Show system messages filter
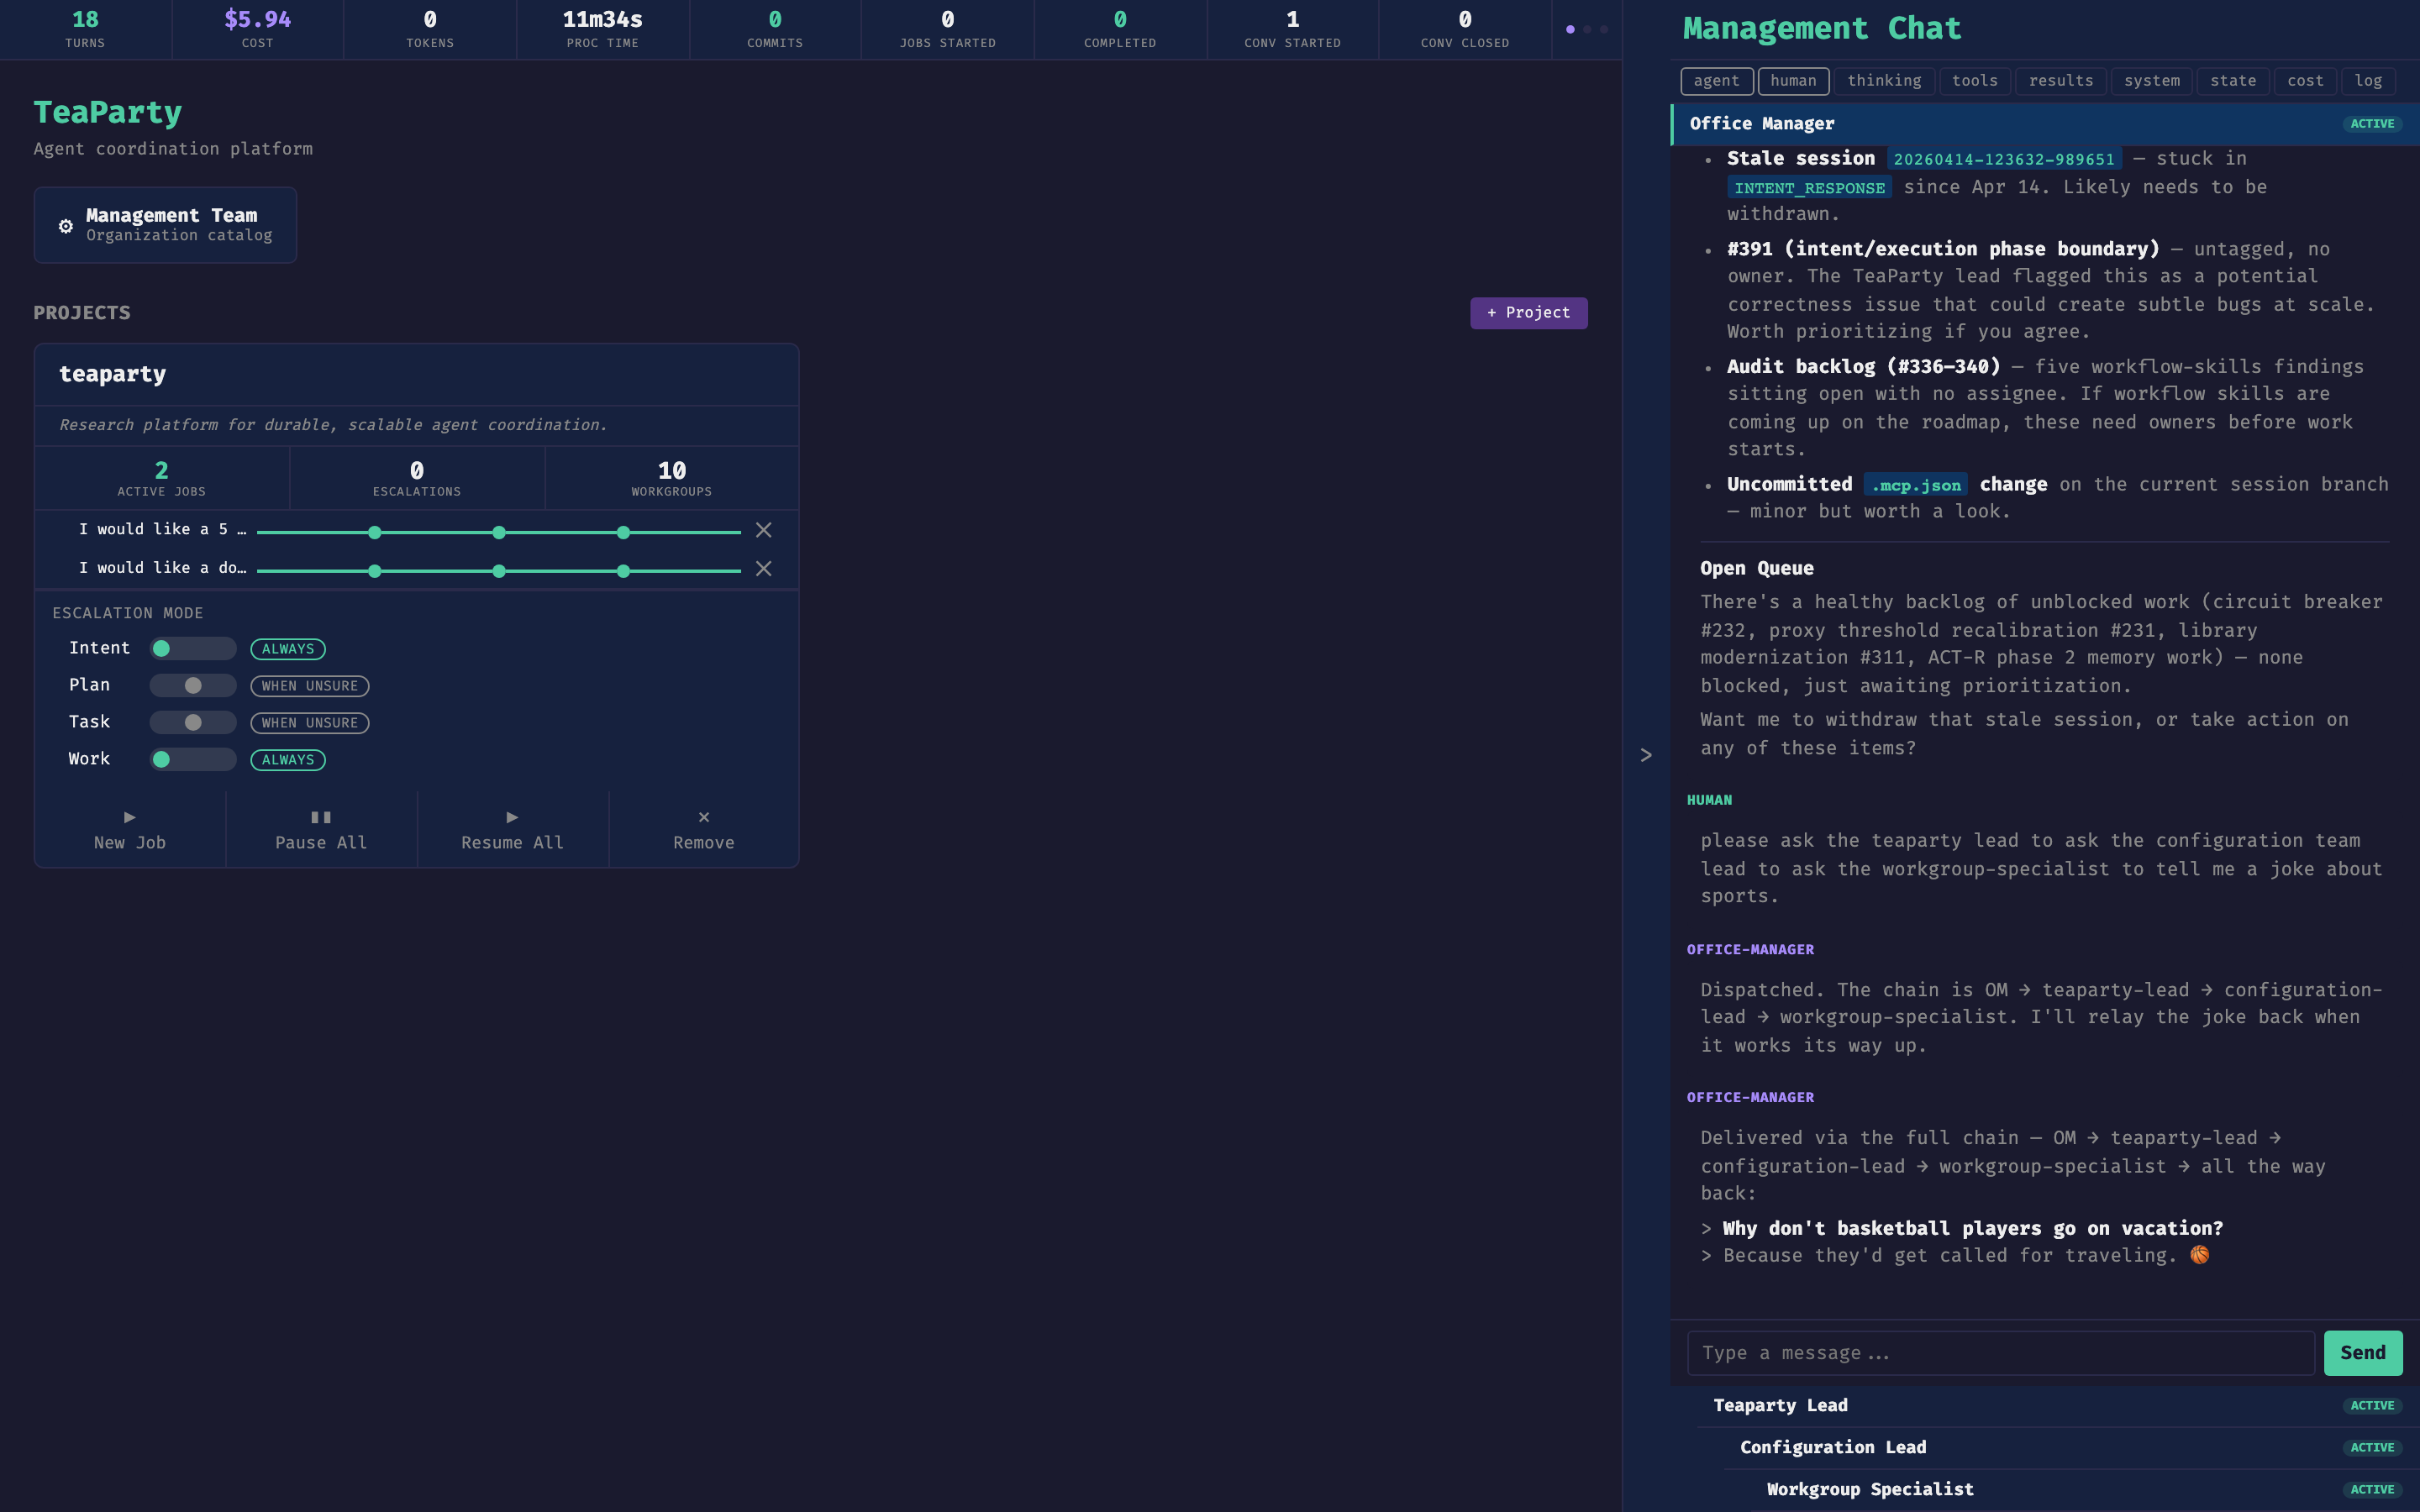2420x1512 pixels. (2152, 81)
